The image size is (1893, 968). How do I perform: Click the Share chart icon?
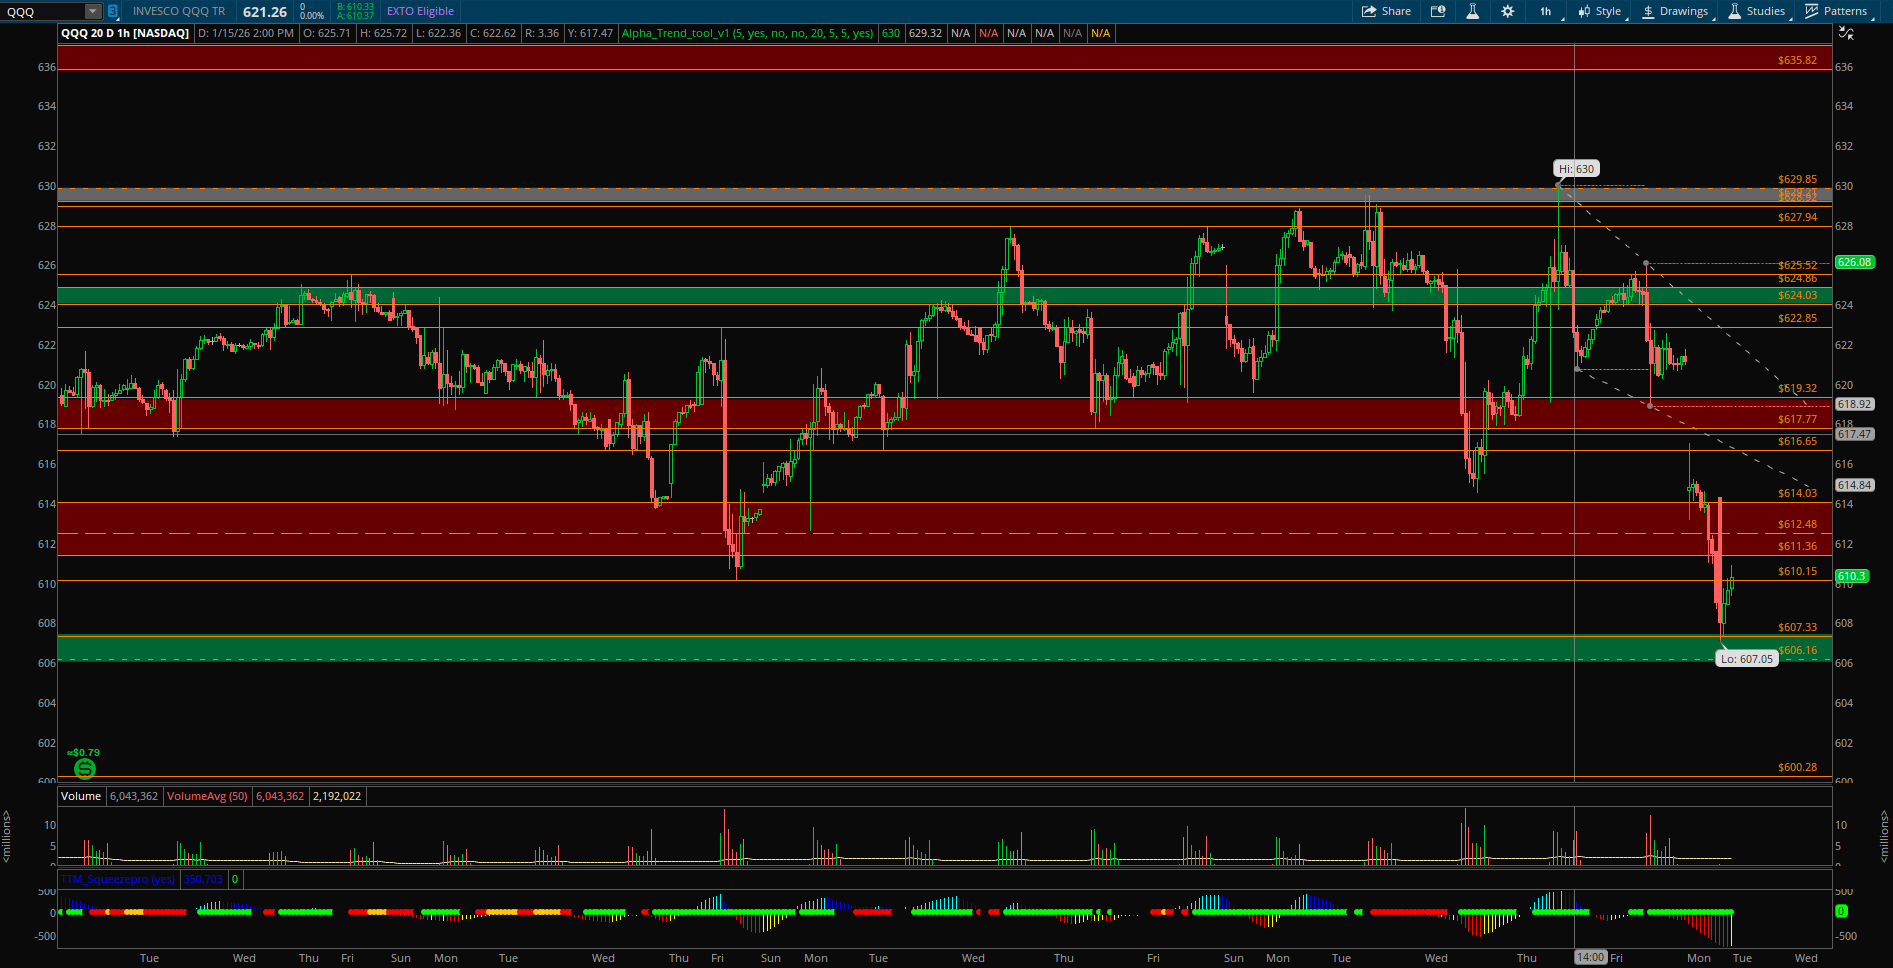point(1386,11)
